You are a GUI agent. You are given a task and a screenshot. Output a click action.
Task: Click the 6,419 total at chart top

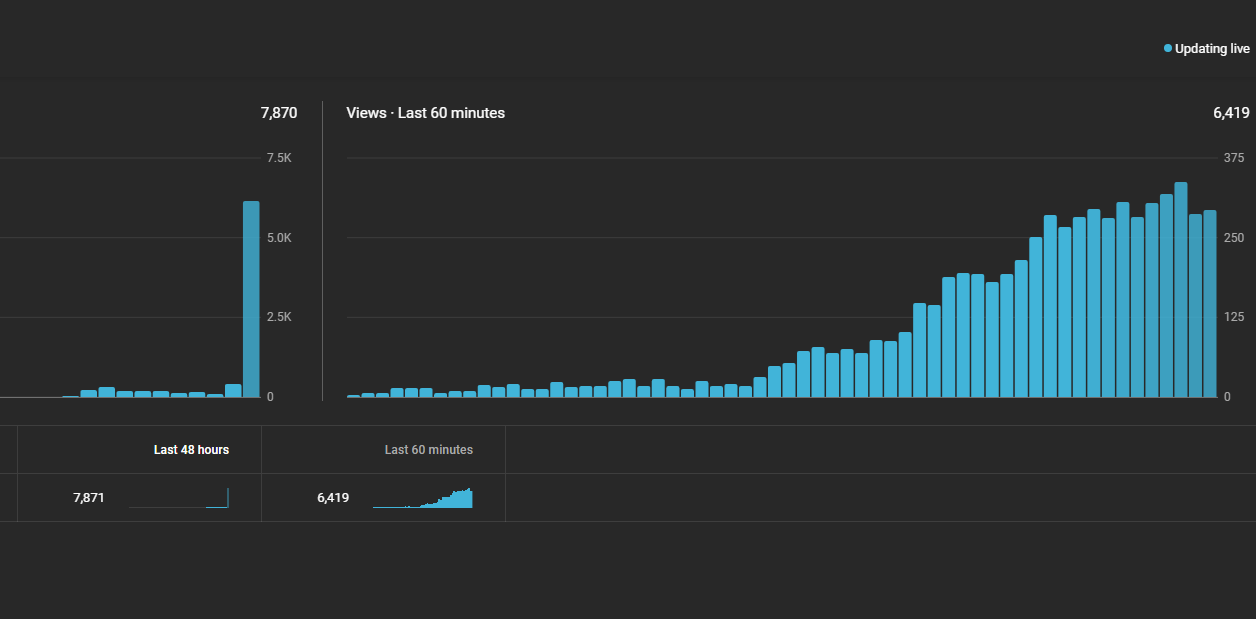[x=1231, y=113]
